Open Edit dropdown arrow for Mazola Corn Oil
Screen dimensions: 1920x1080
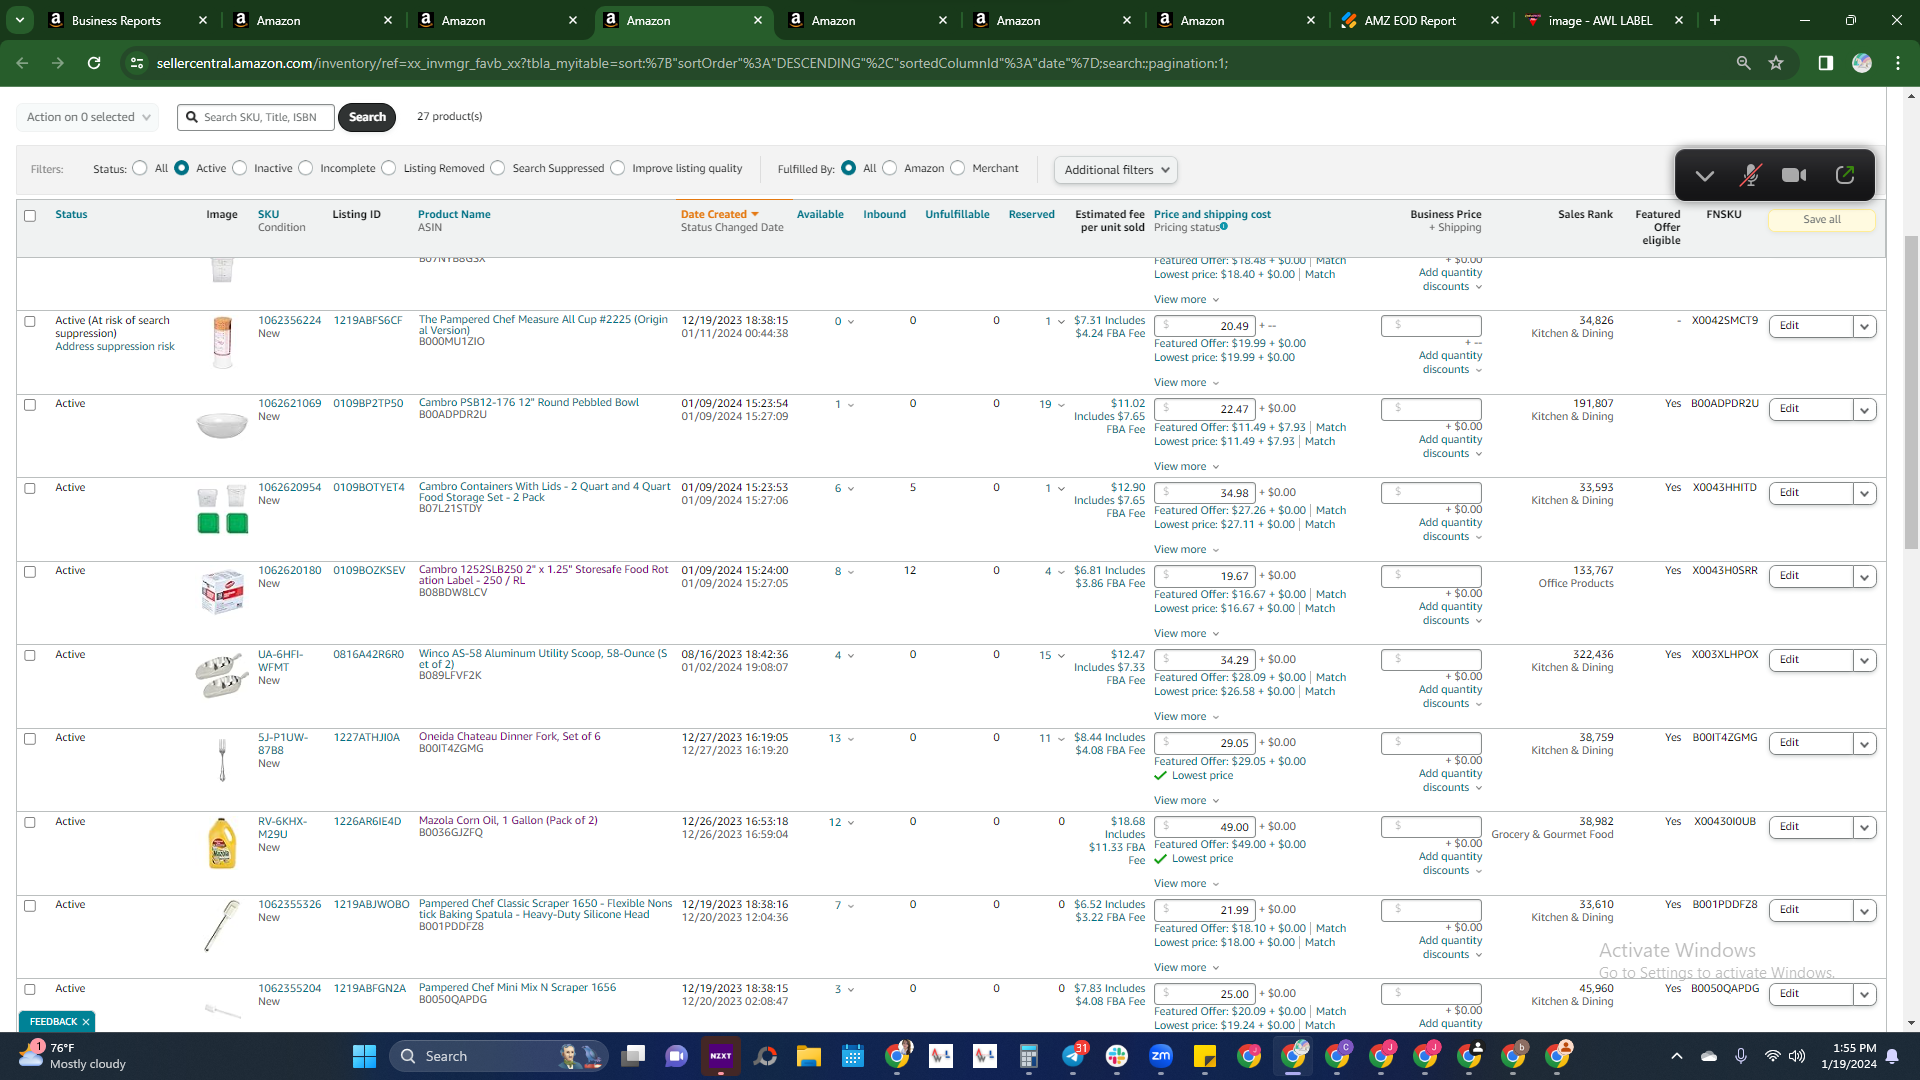tap(1864, 827)
